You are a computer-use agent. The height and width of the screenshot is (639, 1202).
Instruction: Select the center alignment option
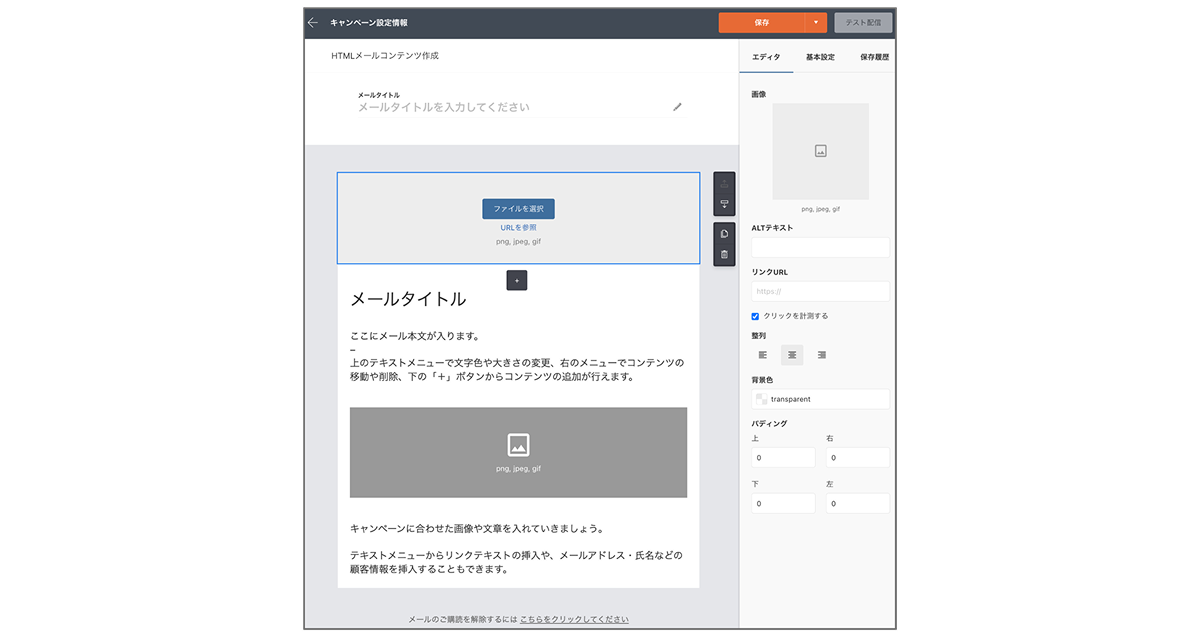coord(792,355)
